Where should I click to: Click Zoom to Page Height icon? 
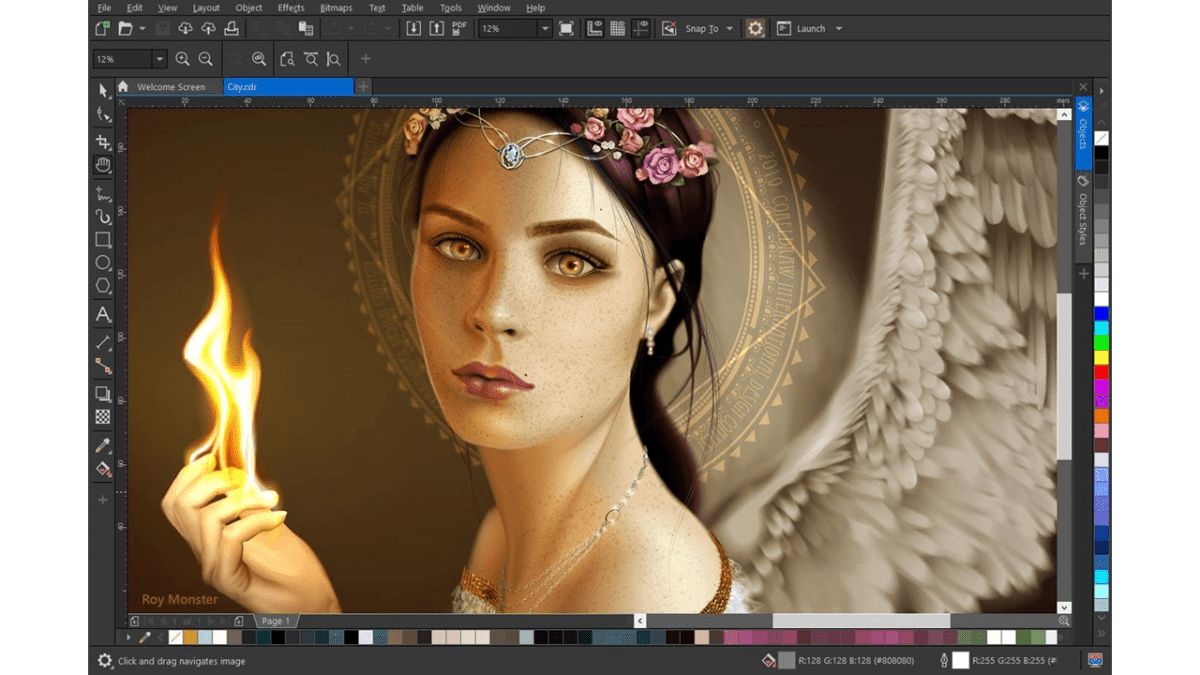[334, 60]
